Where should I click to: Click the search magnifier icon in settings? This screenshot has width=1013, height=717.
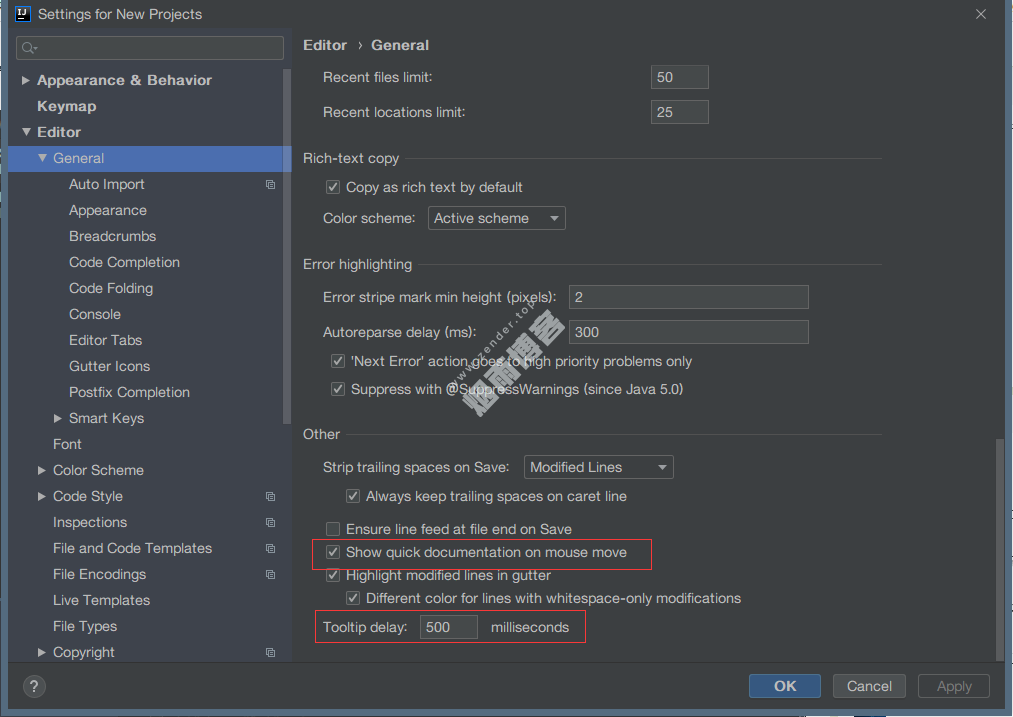tap(29, 48)
